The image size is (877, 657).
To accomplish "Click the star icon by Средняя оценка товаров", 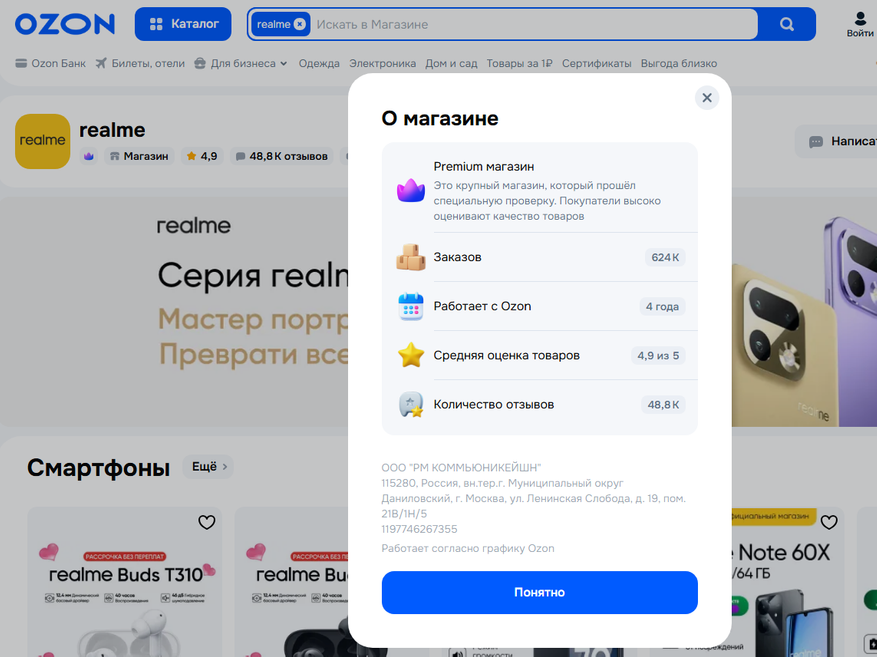I will (411, 355).
